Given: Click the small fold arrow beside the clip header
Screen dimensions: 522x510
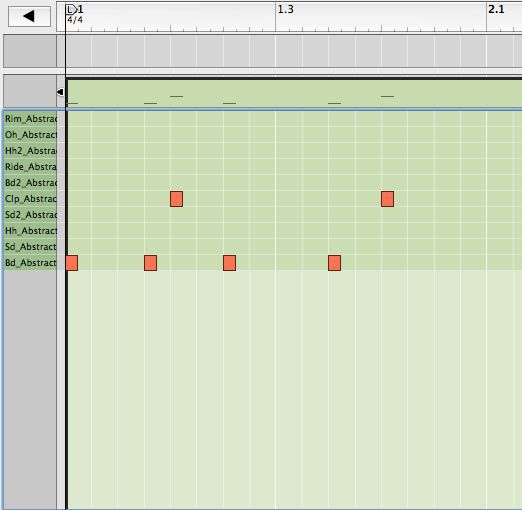Looking at the screenshot, I should (60, 92).
